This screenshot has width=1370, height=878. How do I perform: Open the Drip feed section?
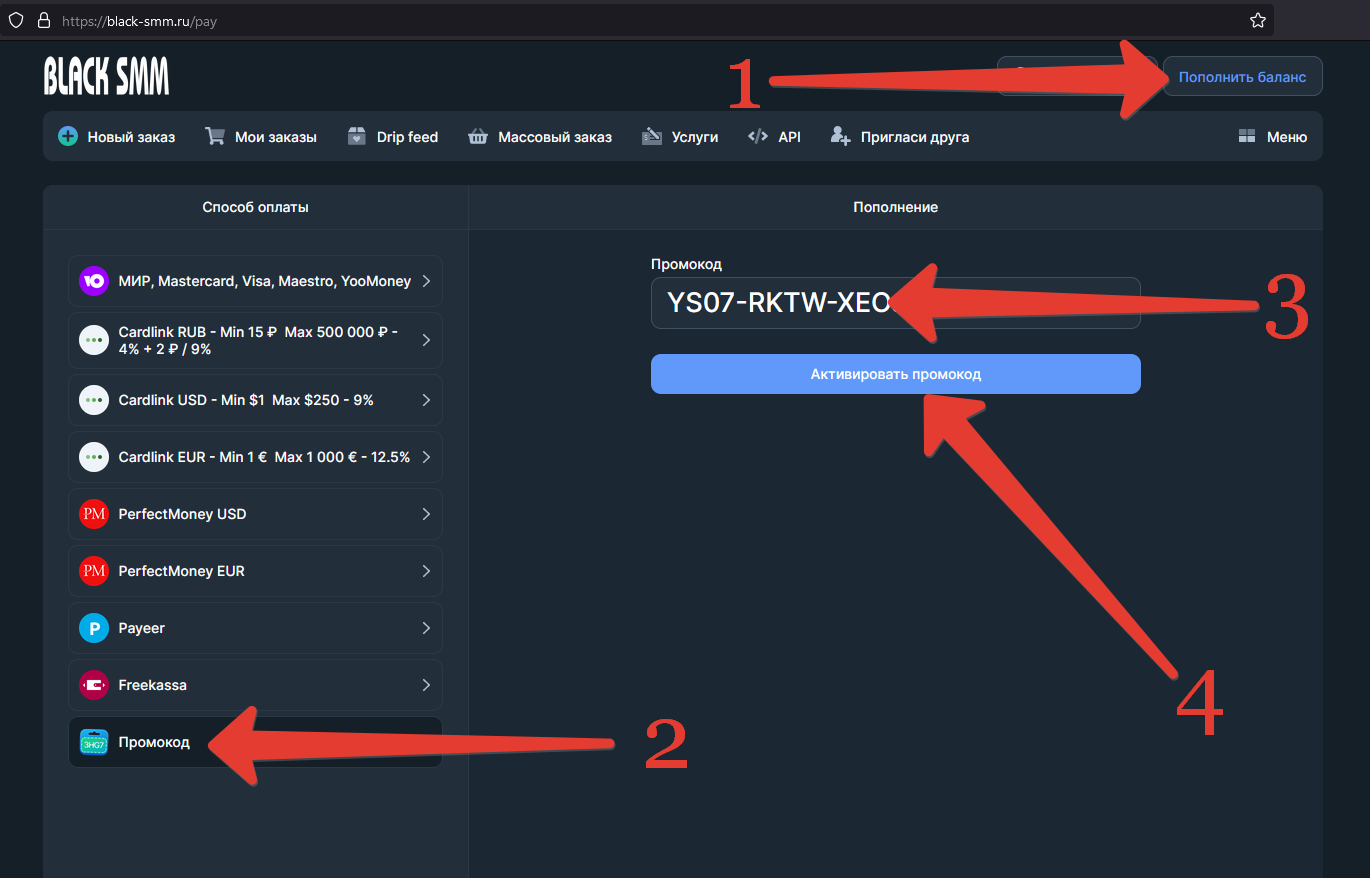(x=393, y=137)
